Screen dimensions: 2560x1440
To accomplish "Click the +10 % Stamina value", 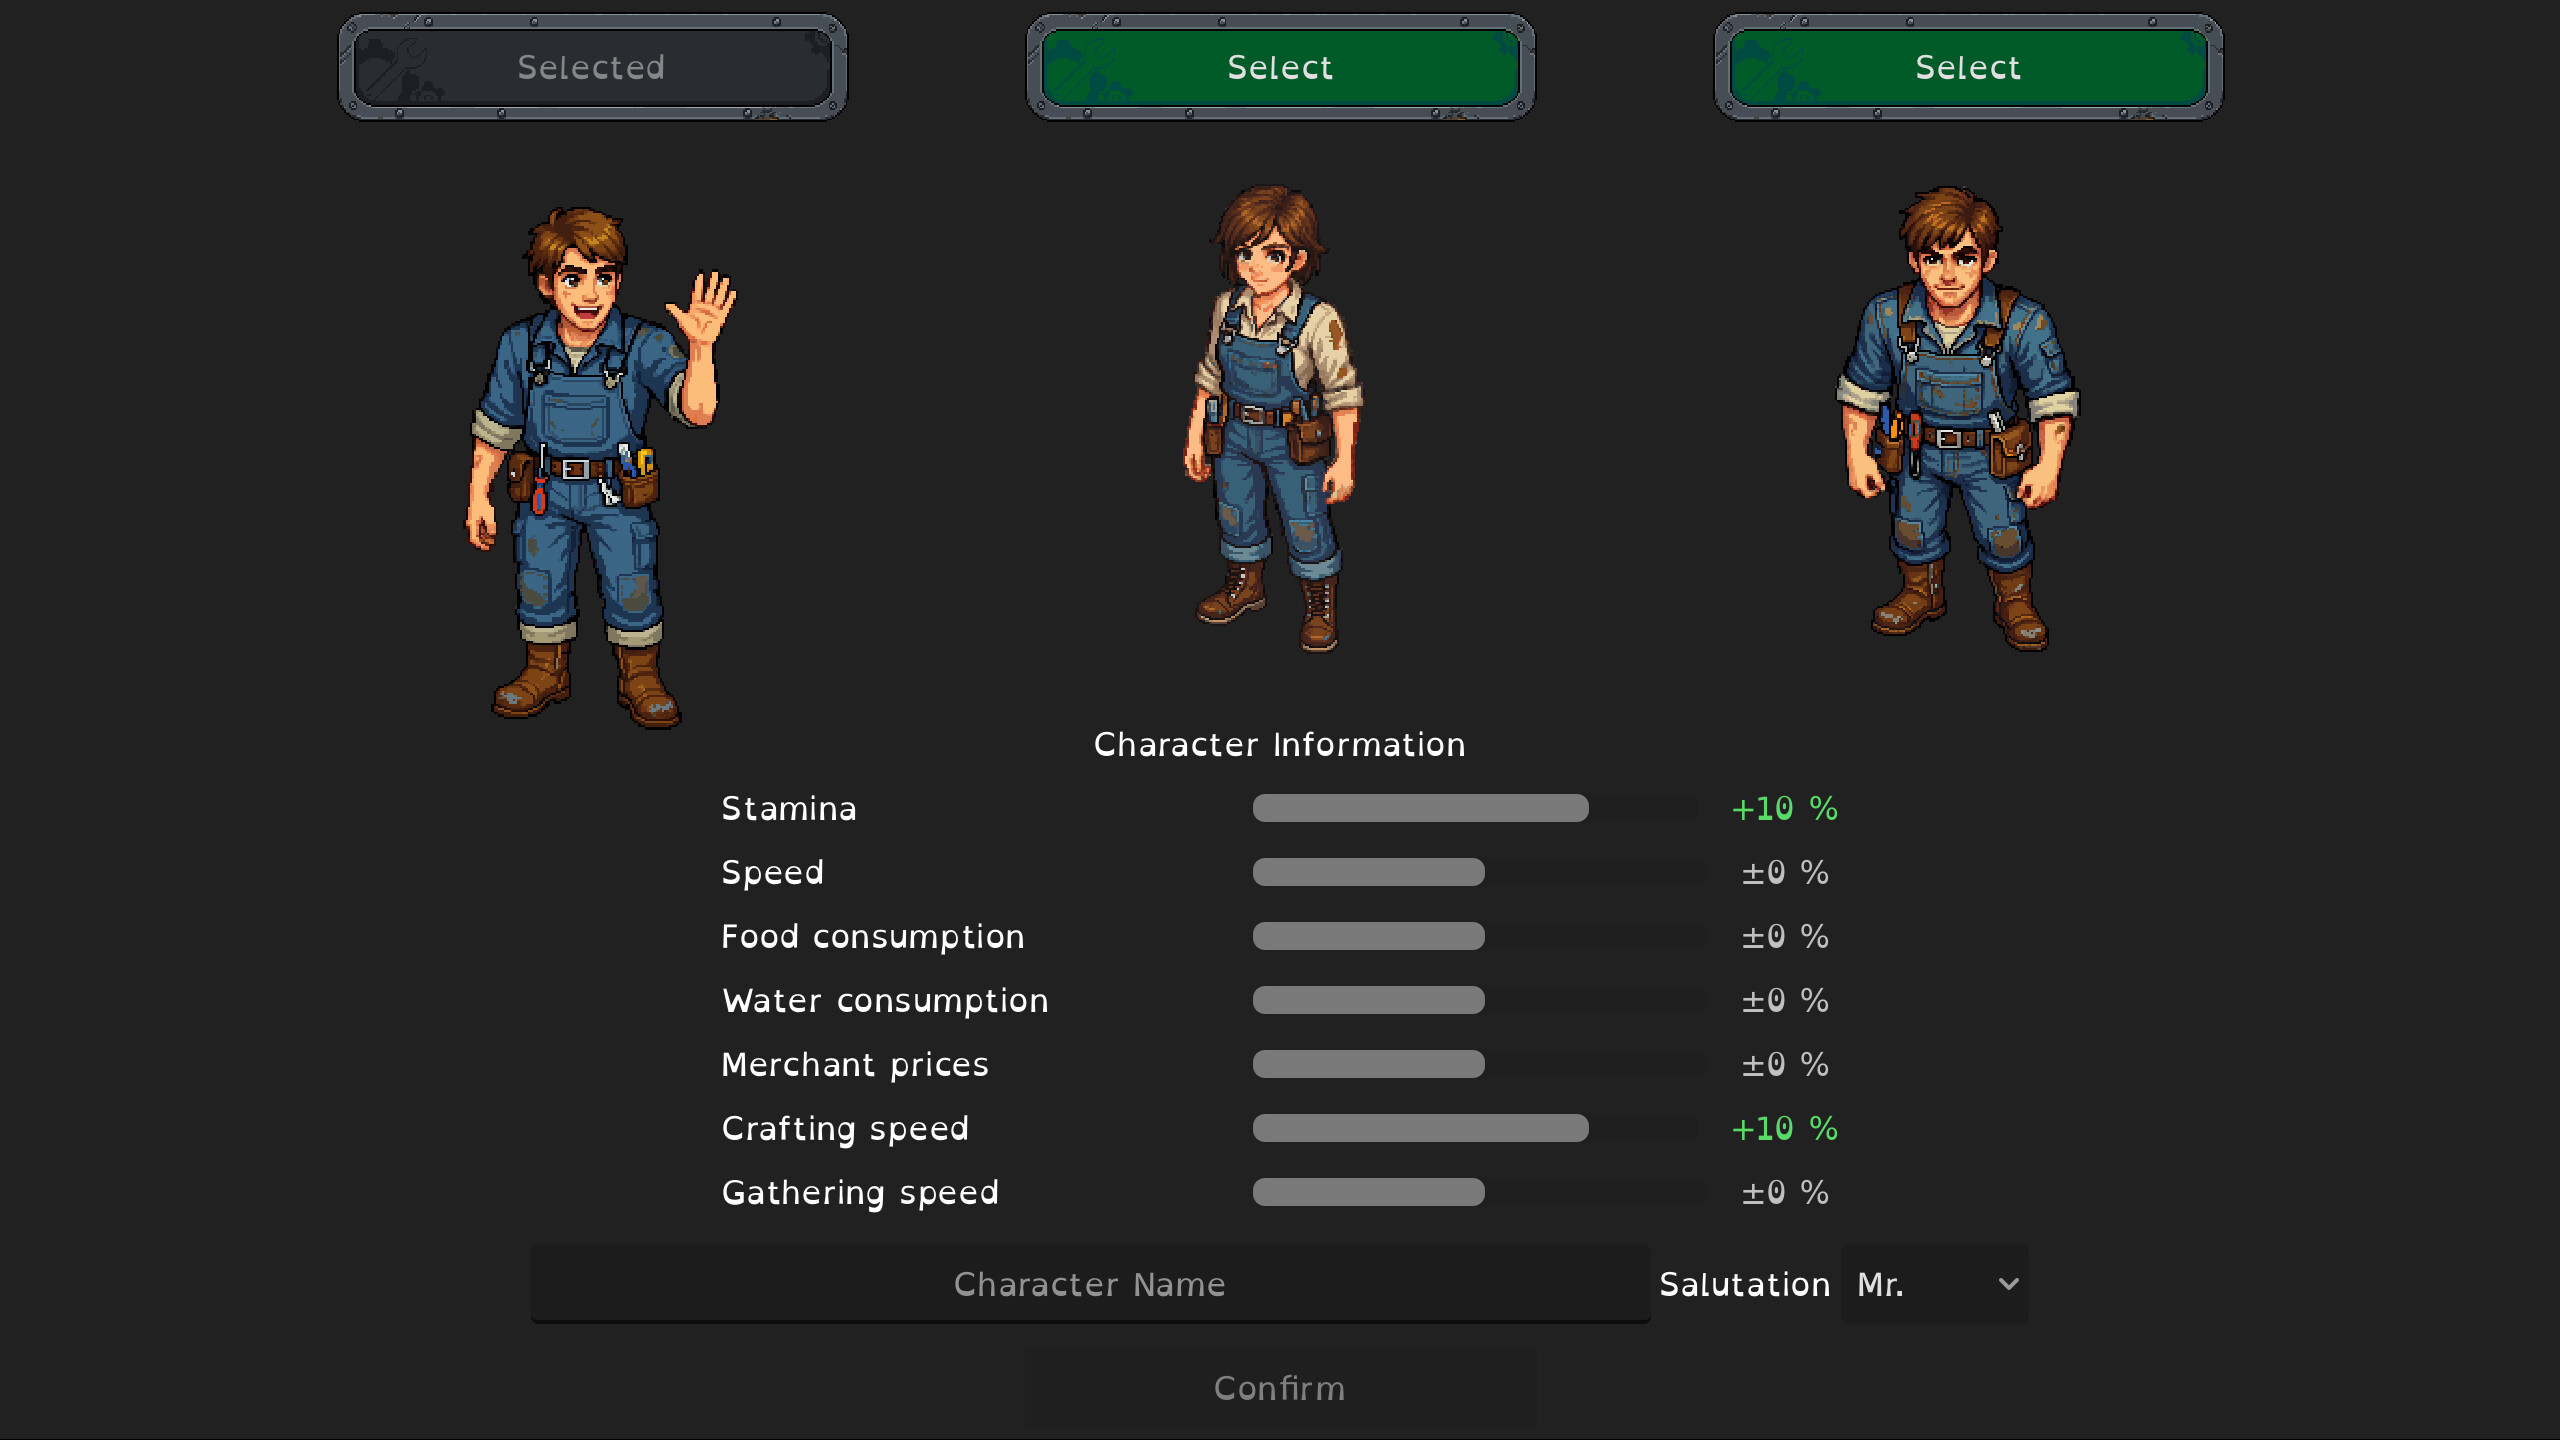I will tap(1785, 808).
